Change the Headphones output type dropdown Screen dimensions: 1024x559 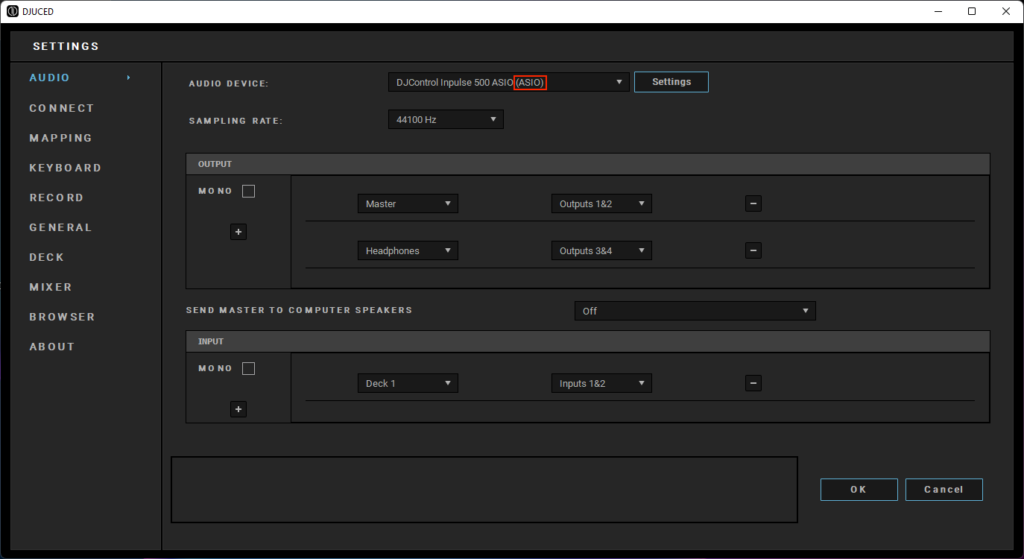pyautogui.click(x=408, y=251)
